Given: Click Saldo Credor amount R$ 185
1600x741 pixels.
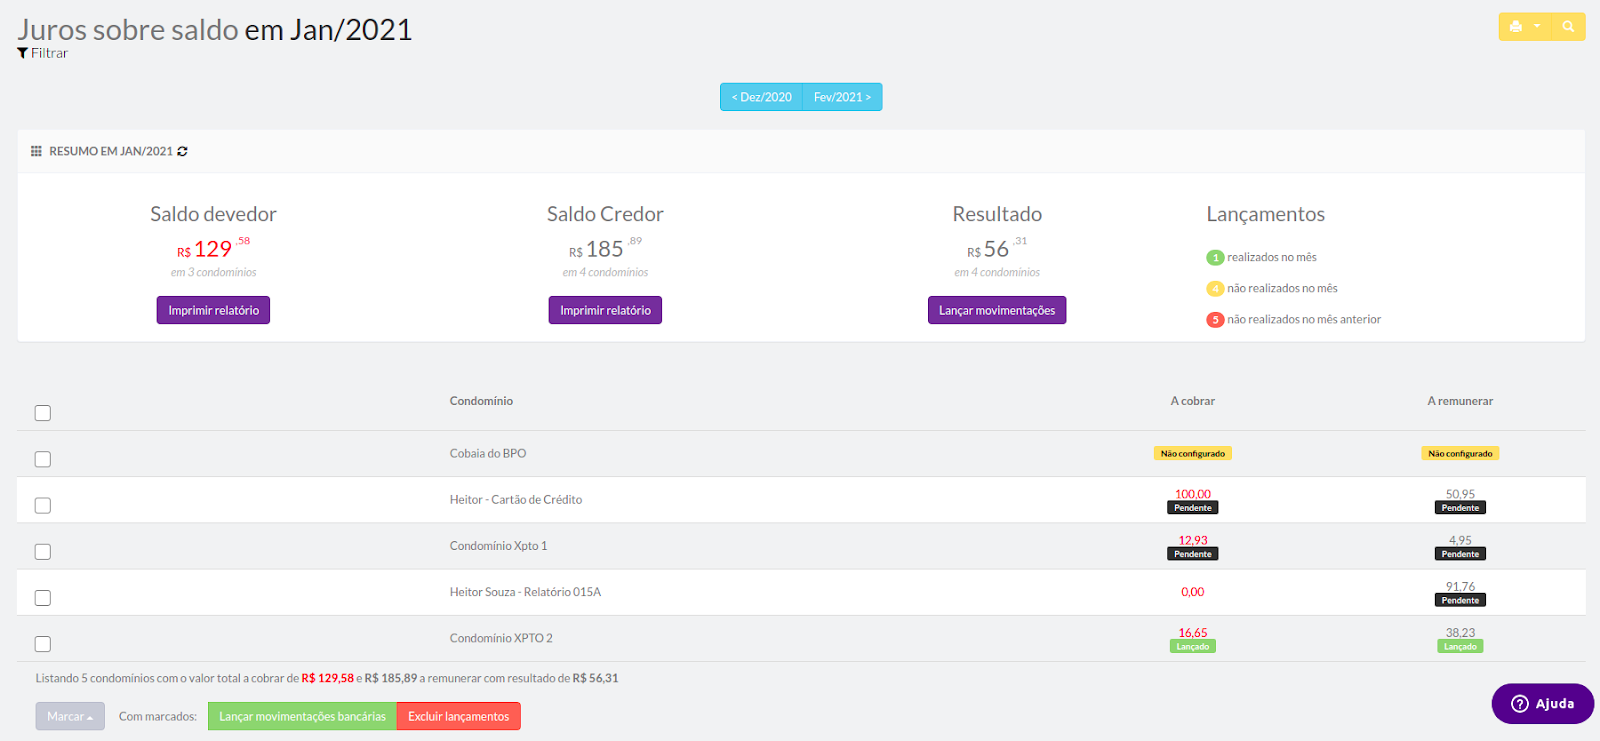Looking at the screenshot, I should point(605,247).
